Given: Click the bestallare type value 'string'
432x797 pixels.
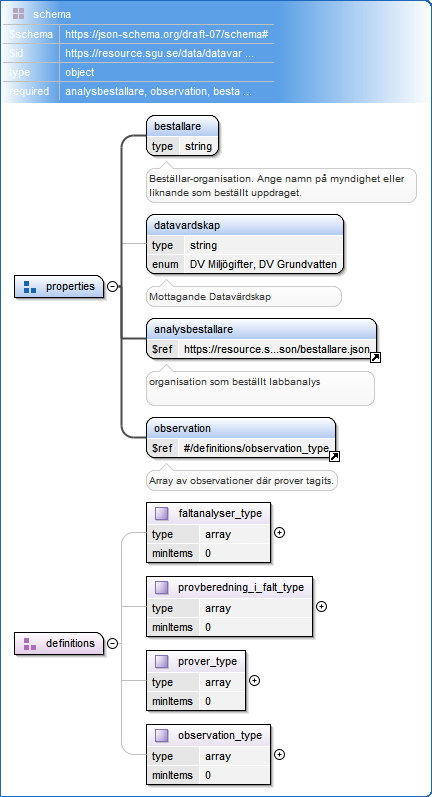Looking at the screenshot, I should [x=198, y=146].
